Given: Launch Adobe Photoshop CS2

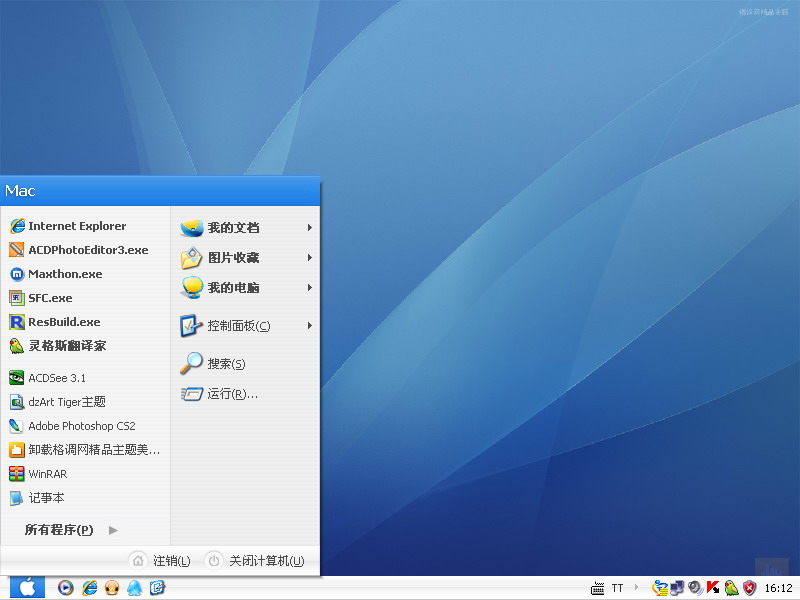Looking at the screenshot, I should [x=86, y=426].
